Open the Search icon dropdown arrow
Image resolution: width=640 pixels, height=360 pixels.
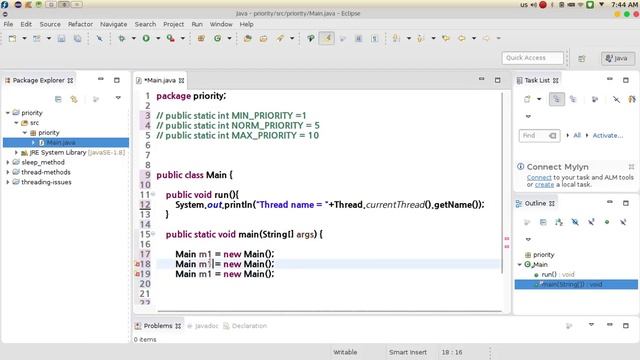[292, 38]
